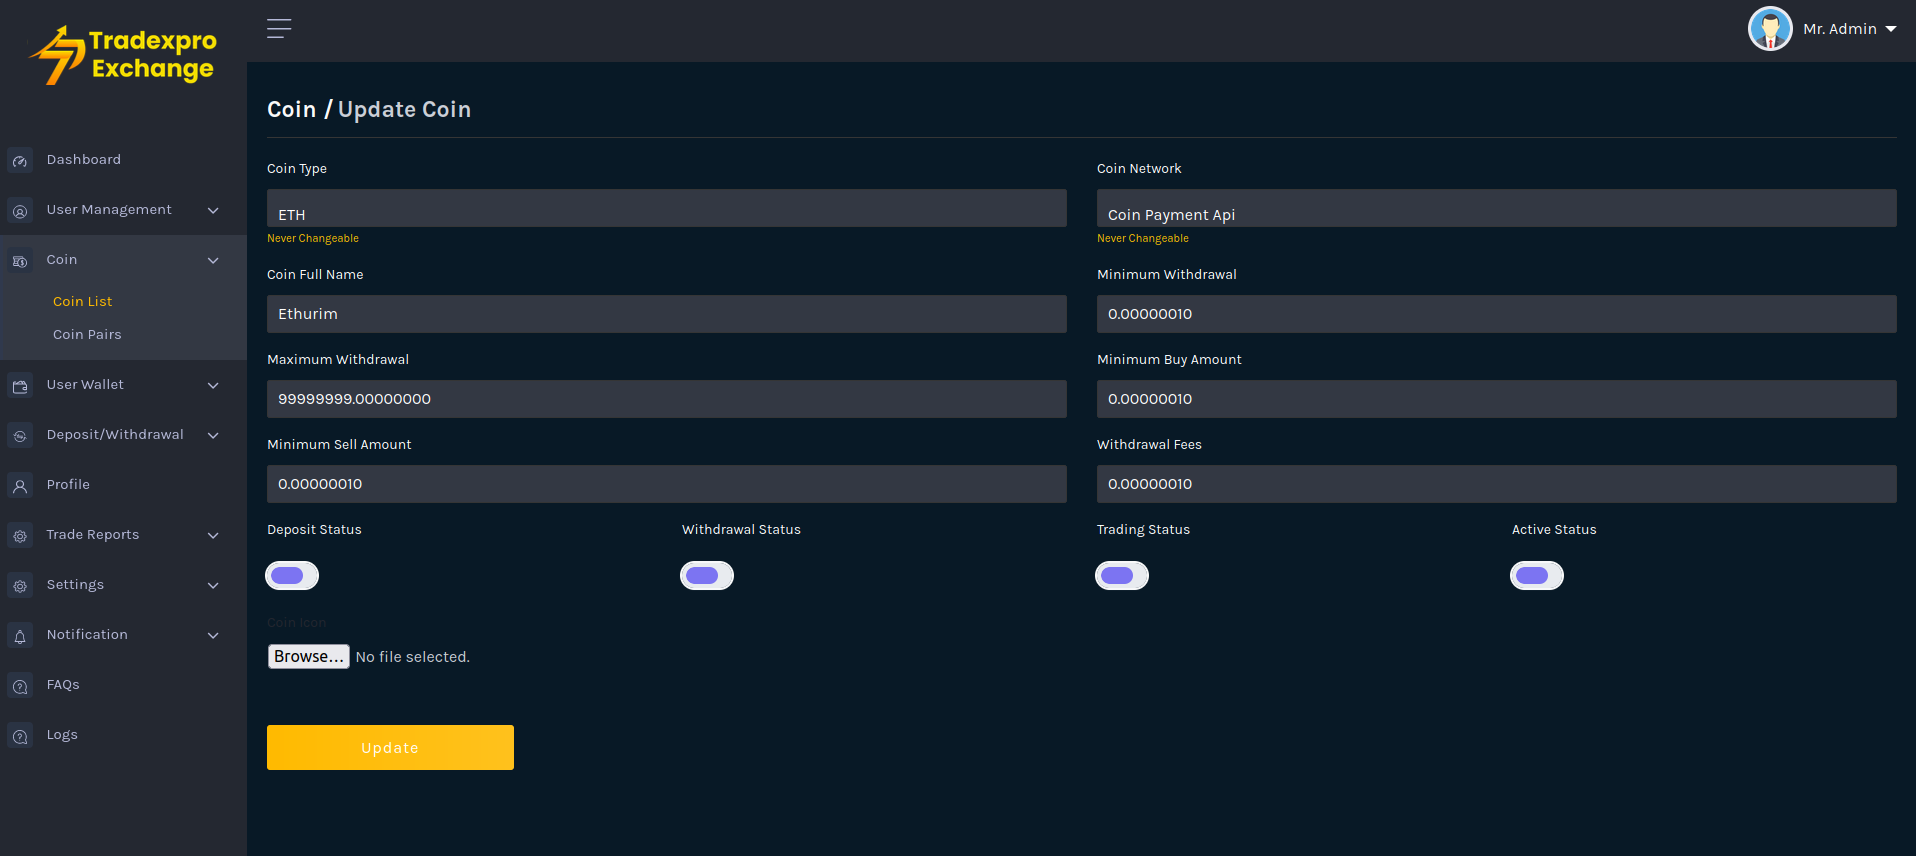
Task: Expand the User Management chevron
Action: coord(213,210)
